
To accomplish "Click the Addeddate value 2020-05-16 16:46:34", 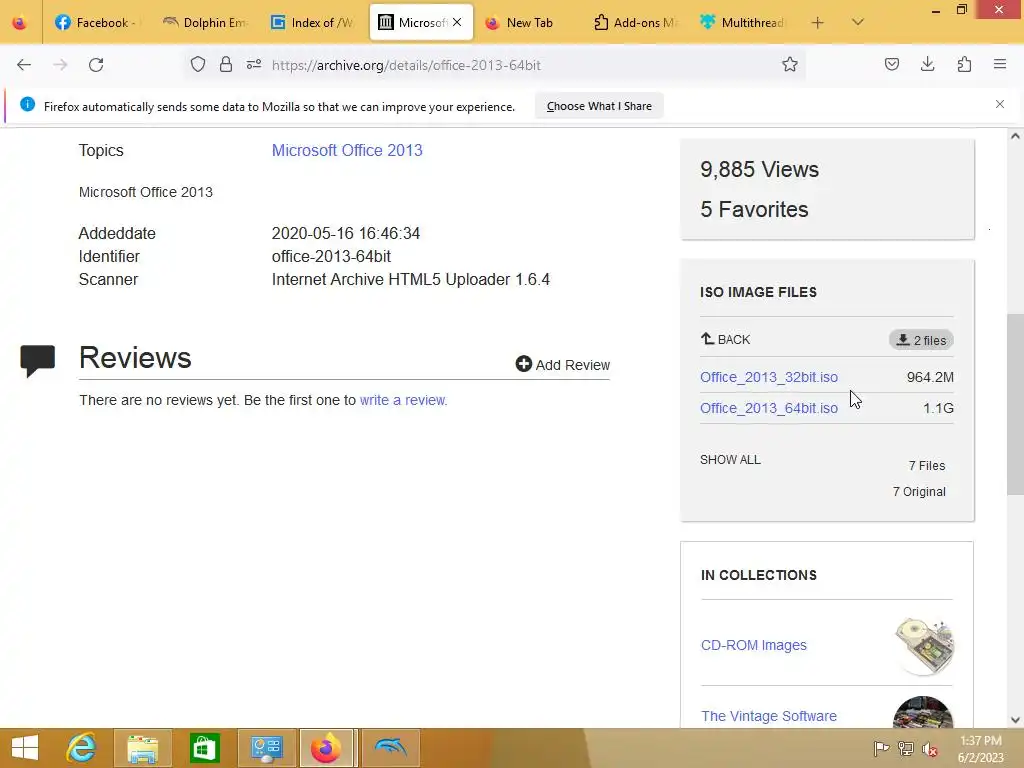I will point(345,233).
